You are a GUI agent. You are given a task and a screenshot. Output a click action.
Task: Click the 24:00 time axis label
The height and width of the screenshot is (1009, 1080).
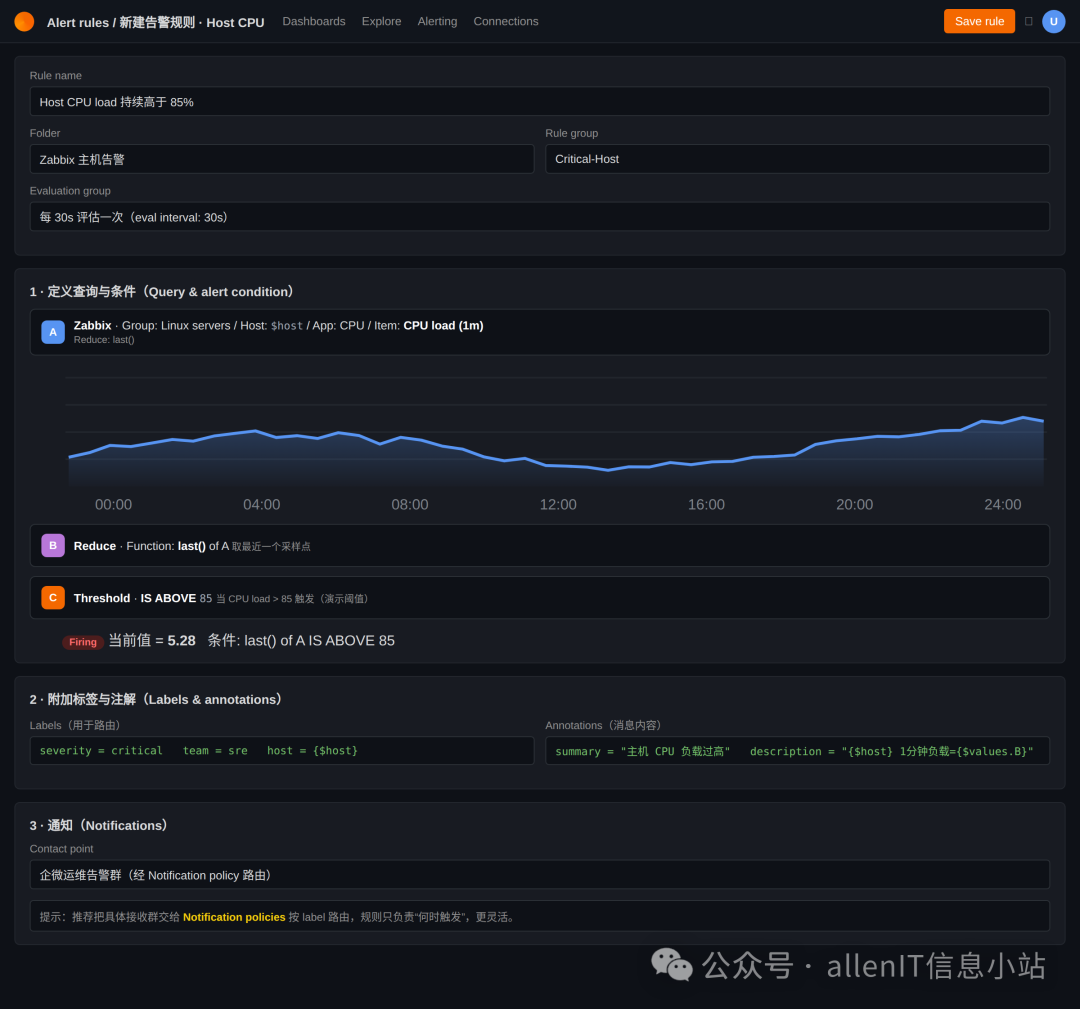1003,504
